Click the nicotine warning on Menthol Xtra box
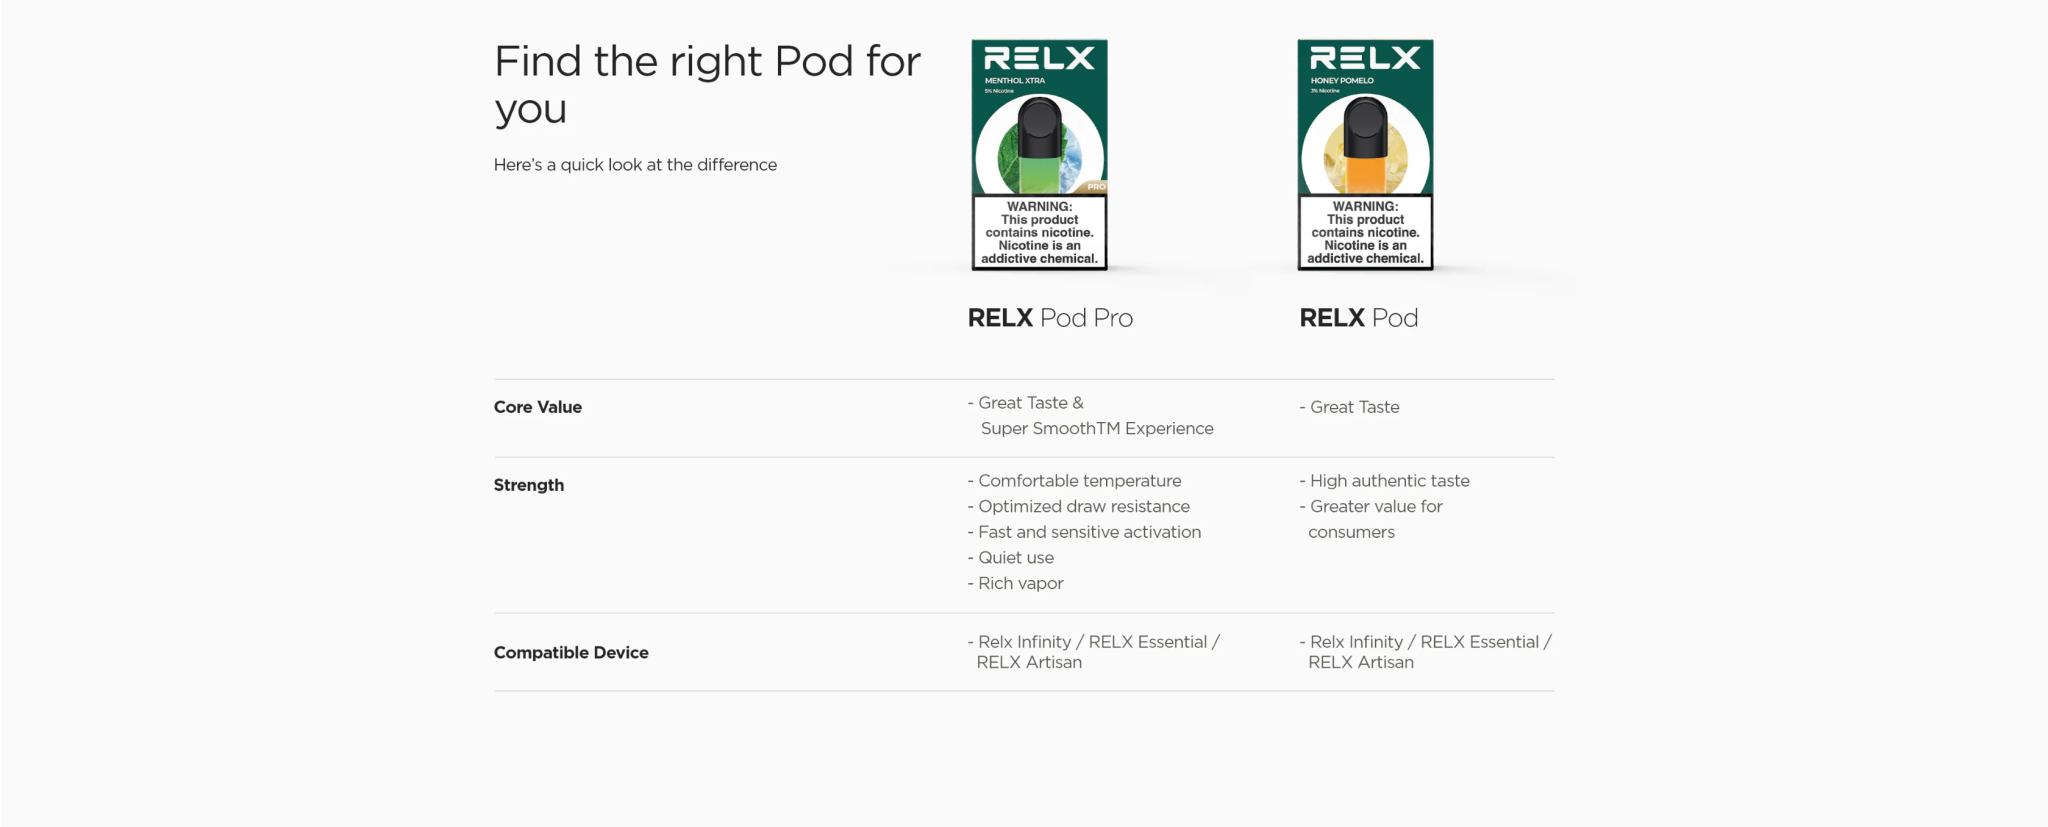 pyautogui.click(x=1039, y=233)
